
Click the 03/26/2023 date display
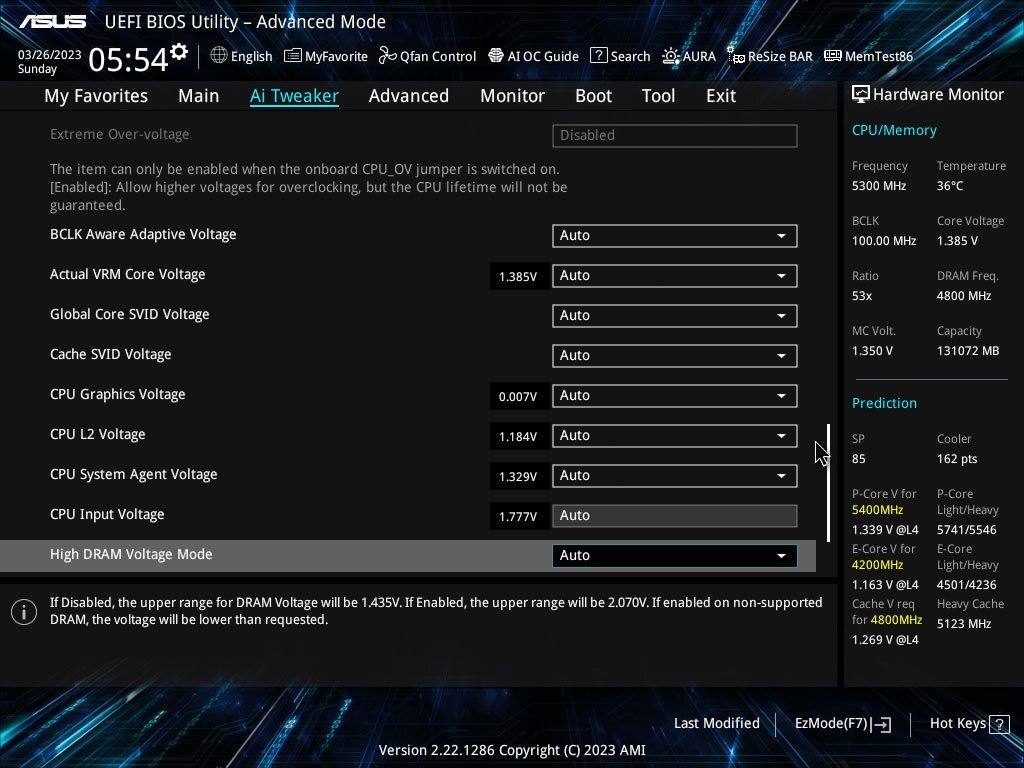[x=50, y=55]
